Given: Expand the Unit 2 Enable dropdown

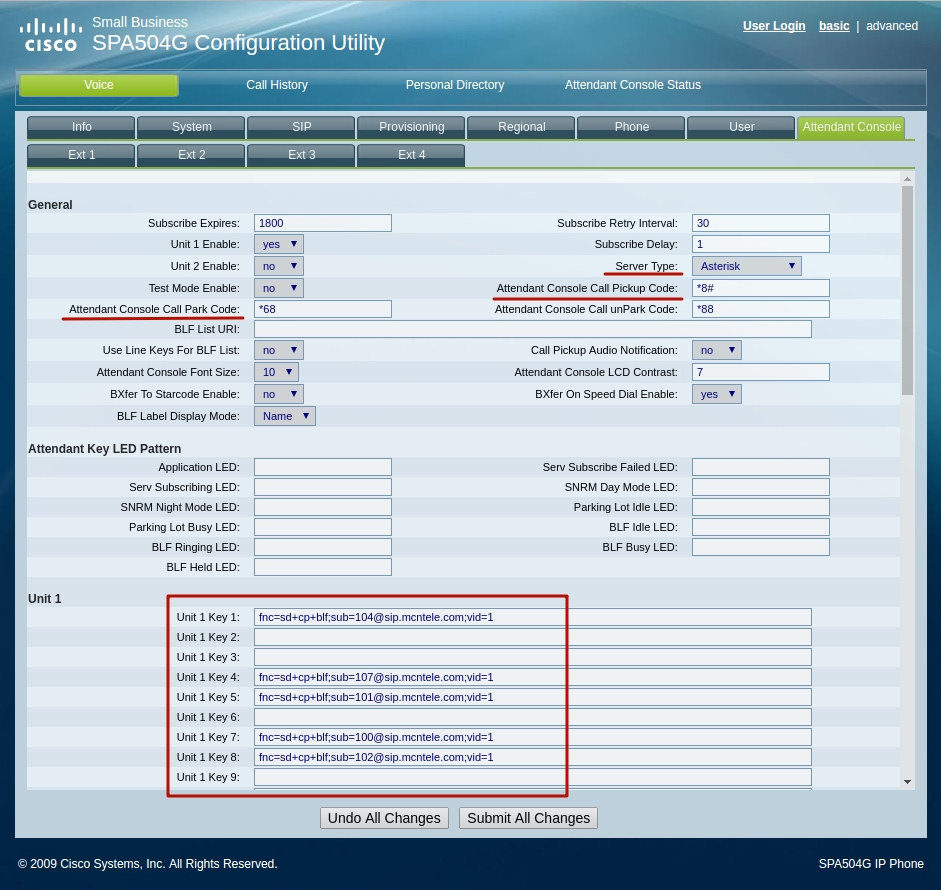Looking at the screenshot, I should pyautogui.click(x=279, y=266).
